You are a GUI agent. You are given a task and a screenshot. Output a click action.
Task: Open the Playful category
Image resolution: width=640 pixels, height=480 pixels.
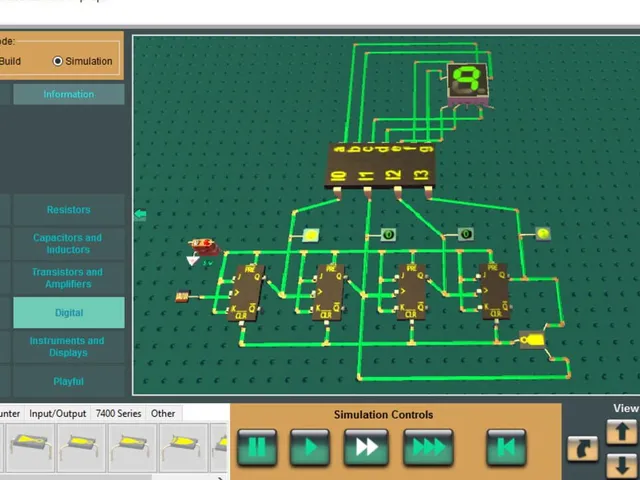69,381
